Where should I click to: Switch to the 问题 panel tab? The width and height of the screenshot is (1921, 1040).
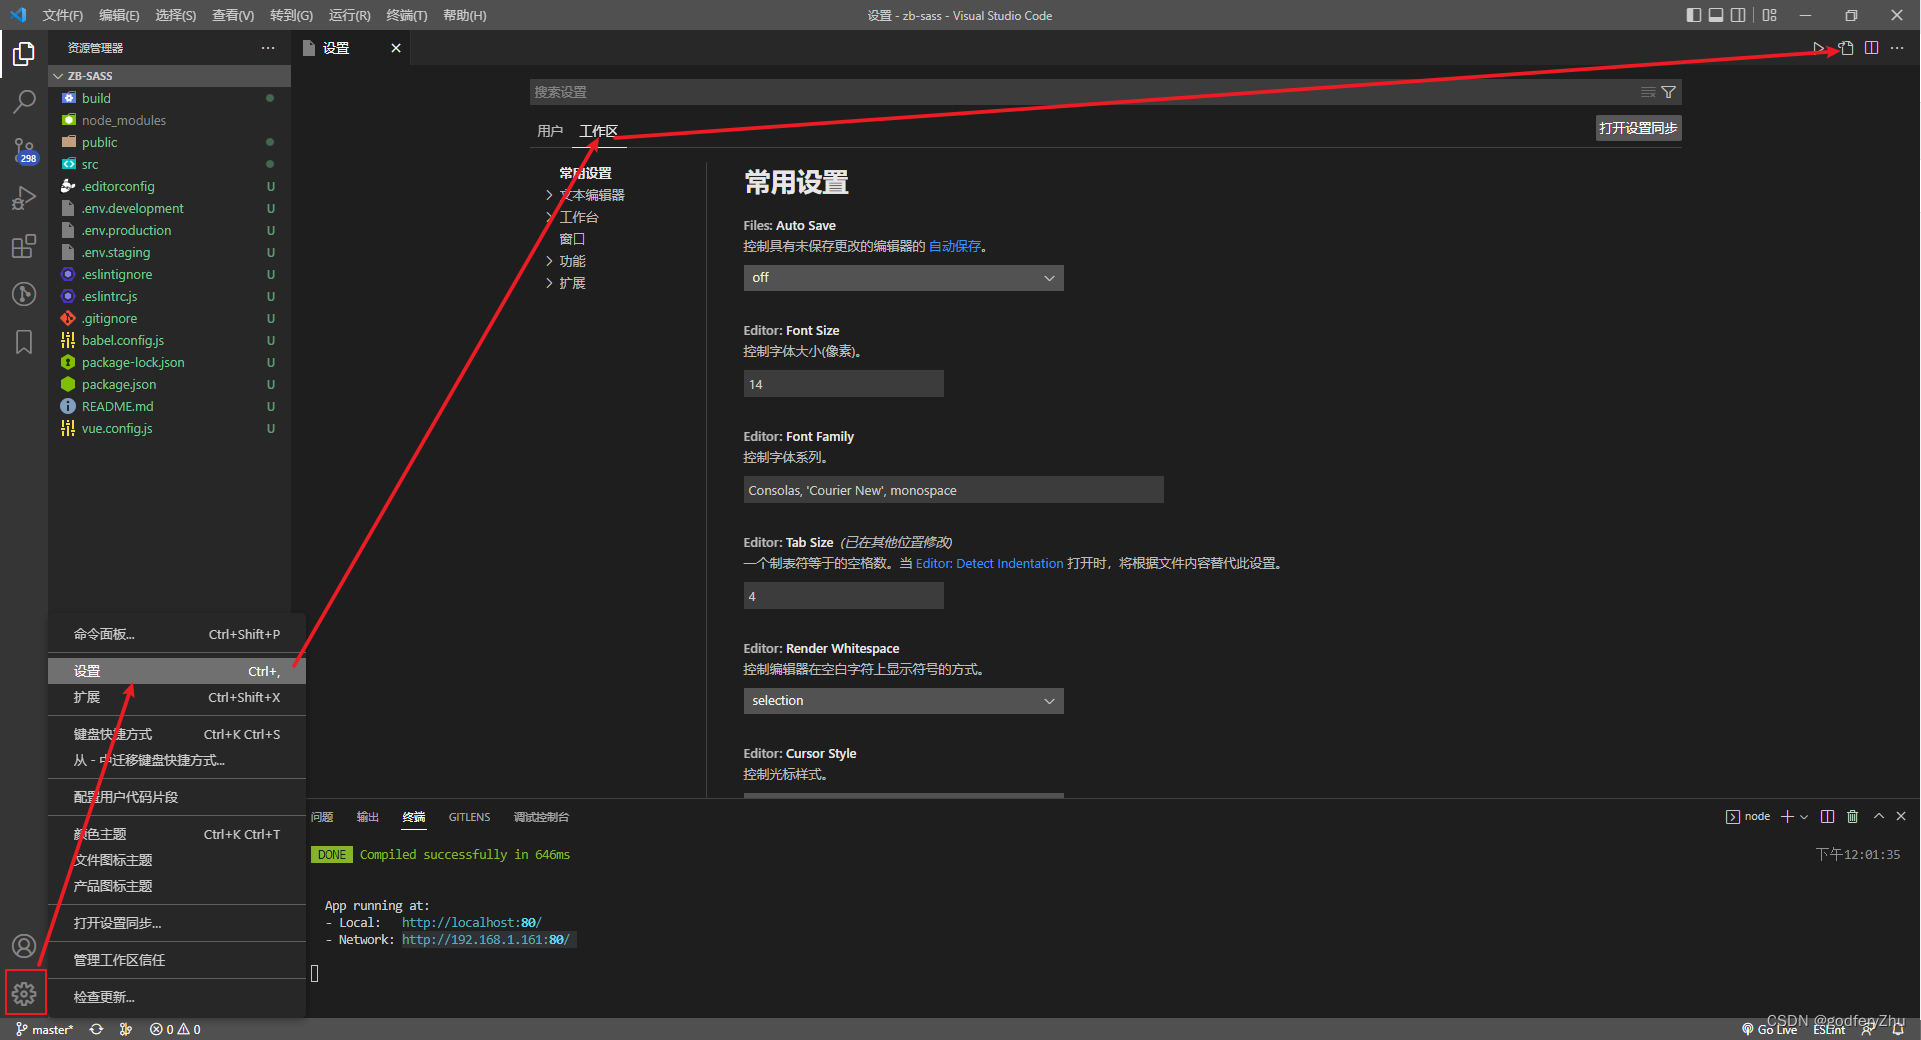pos(322,817)
